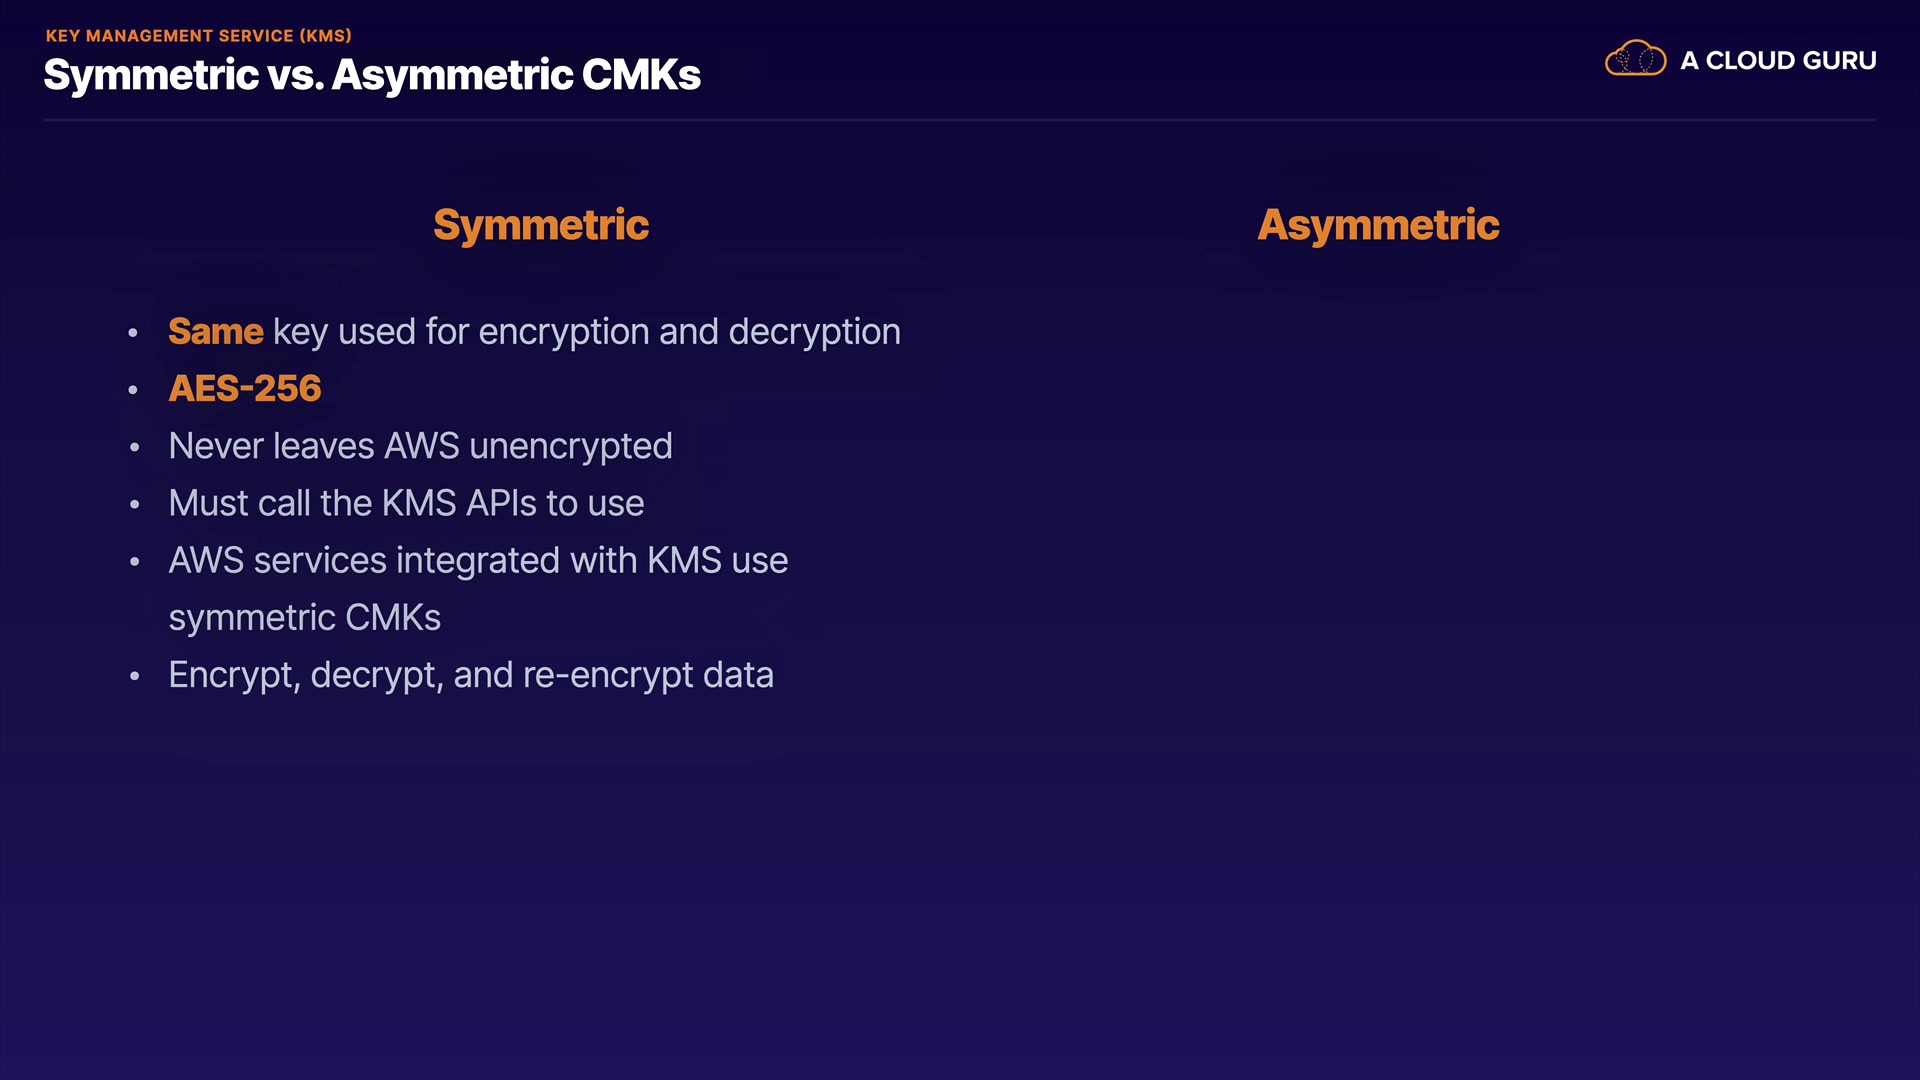
Task: Click the bullet dot beside "Never leaves AWS"
Action: click(x=134, y=447)
